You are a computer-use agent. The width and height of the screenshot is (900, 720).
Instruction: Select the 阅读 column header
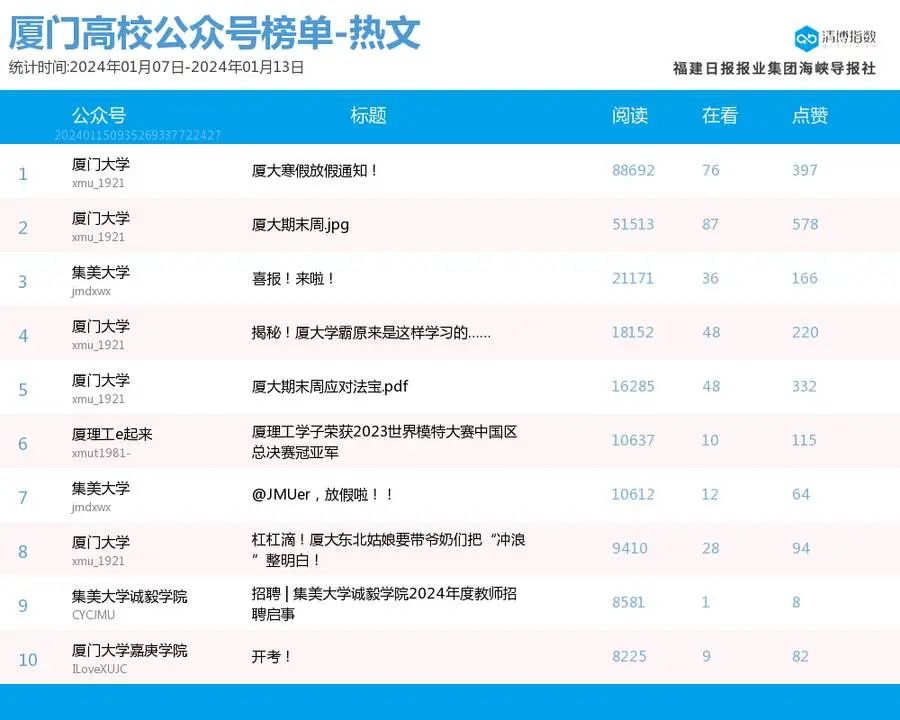630,115
